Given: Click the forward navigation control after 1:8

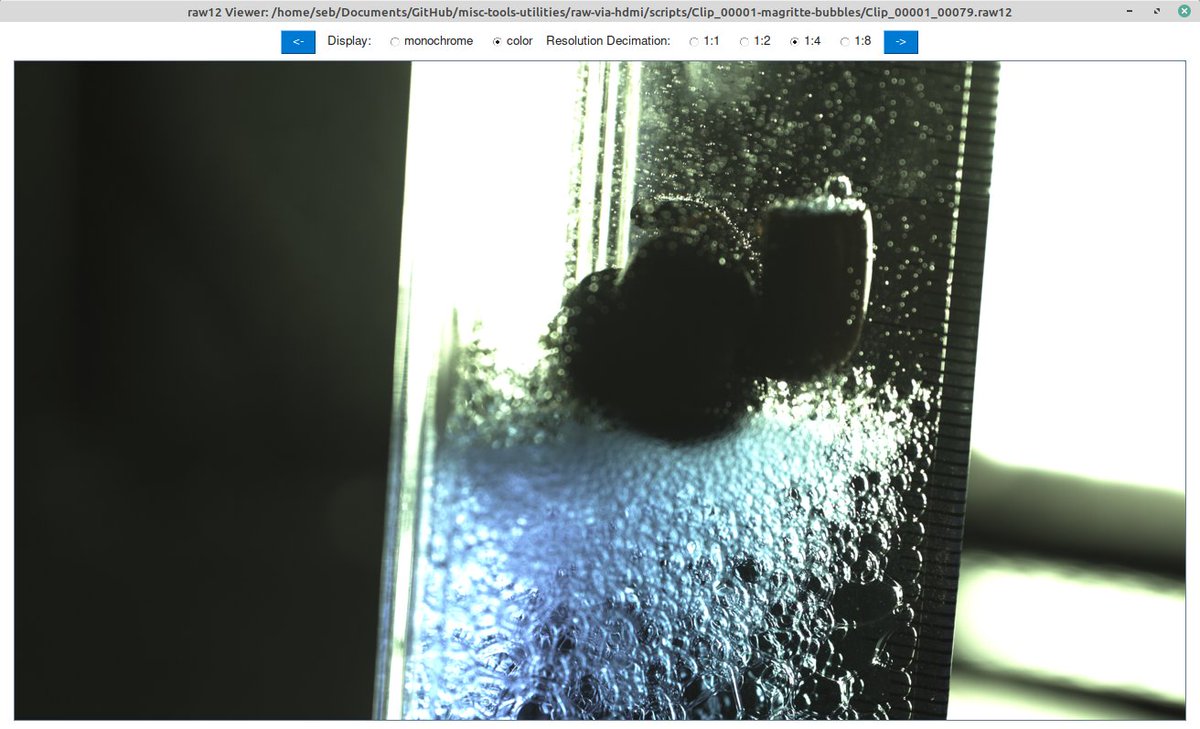Looking at the screenshot, I should click(900, 41).
